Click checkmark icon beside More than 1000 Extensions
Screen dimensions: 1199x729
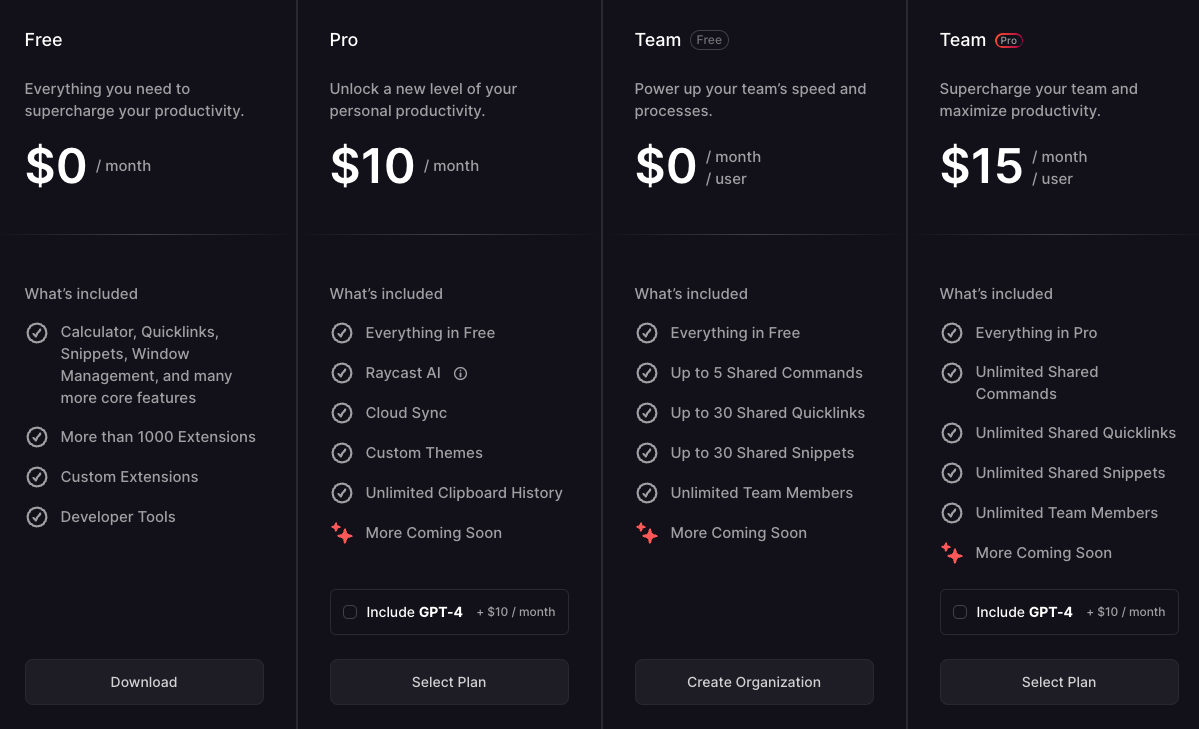coord(37,437)
